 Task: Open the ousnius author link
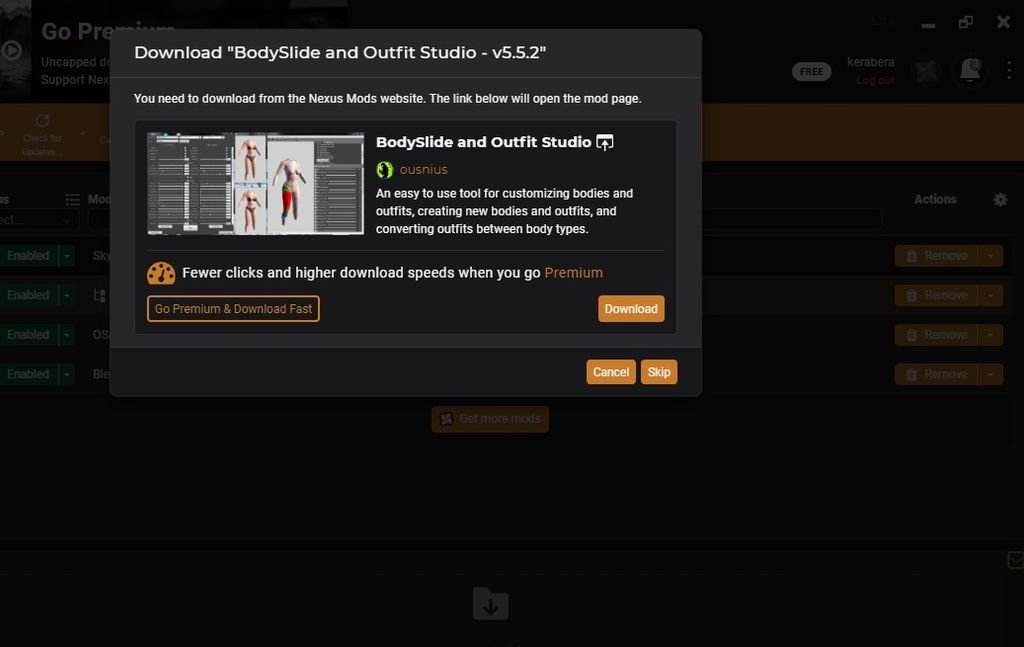coord(423,170)
